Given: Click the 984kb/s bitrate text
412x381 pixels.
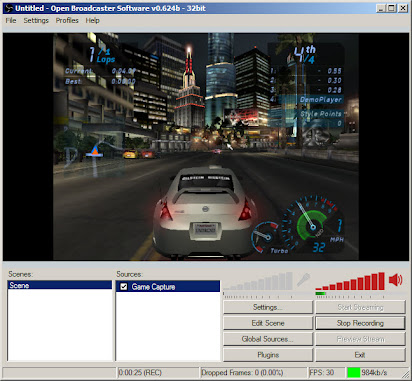Looking at the screenshot, I should pos(374,373).
